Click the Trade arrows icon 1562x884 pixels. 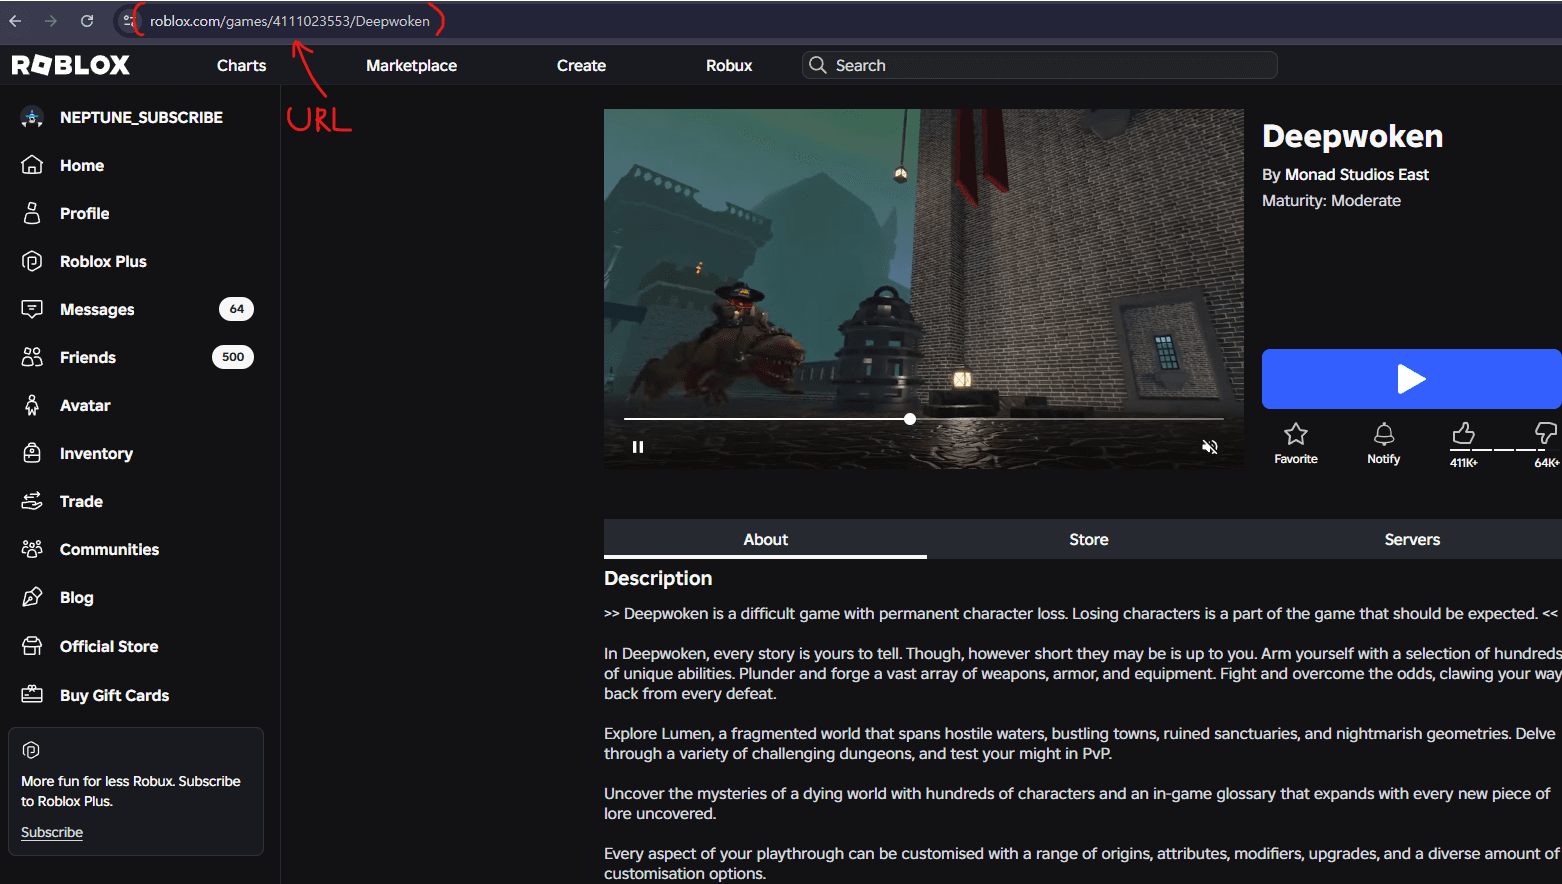click(32, 501)
